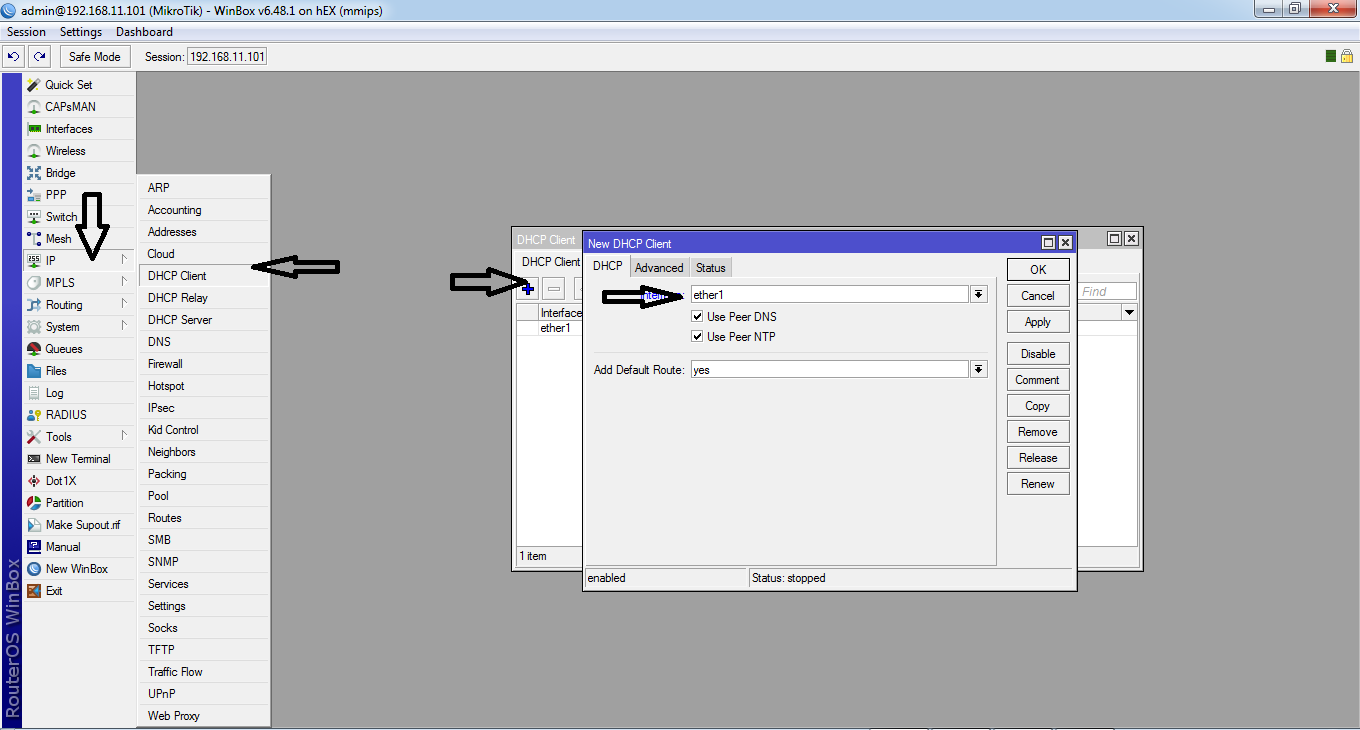Select the DHCP tab in dialog

click(x=608, y=266)
